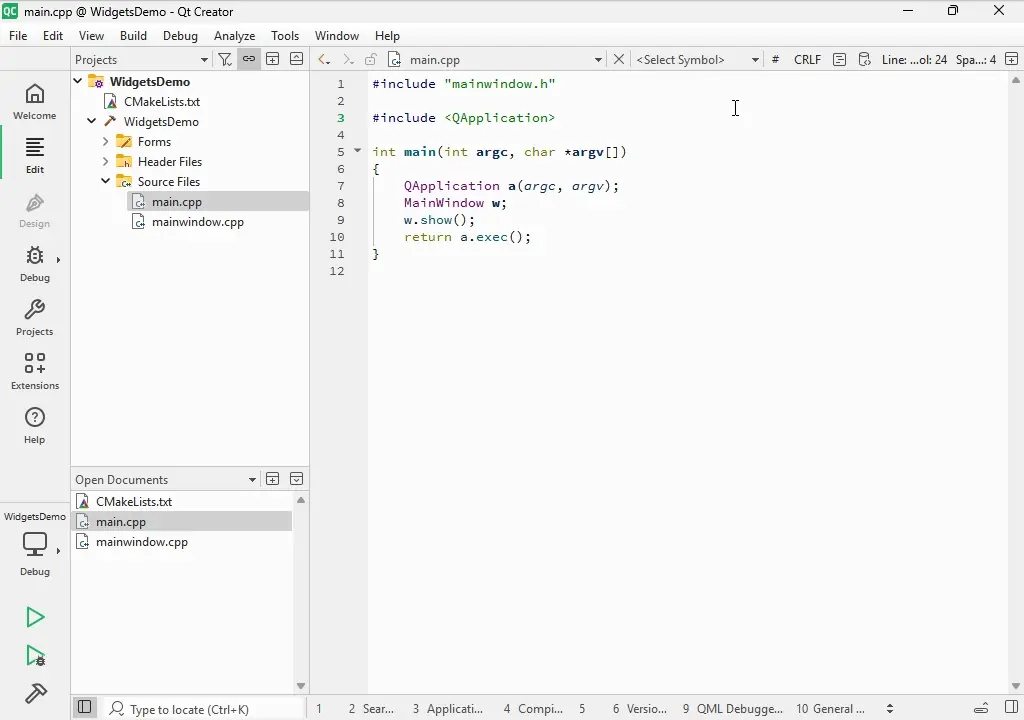Click the filter tree icon in Projects panel

tap(225, 60)
